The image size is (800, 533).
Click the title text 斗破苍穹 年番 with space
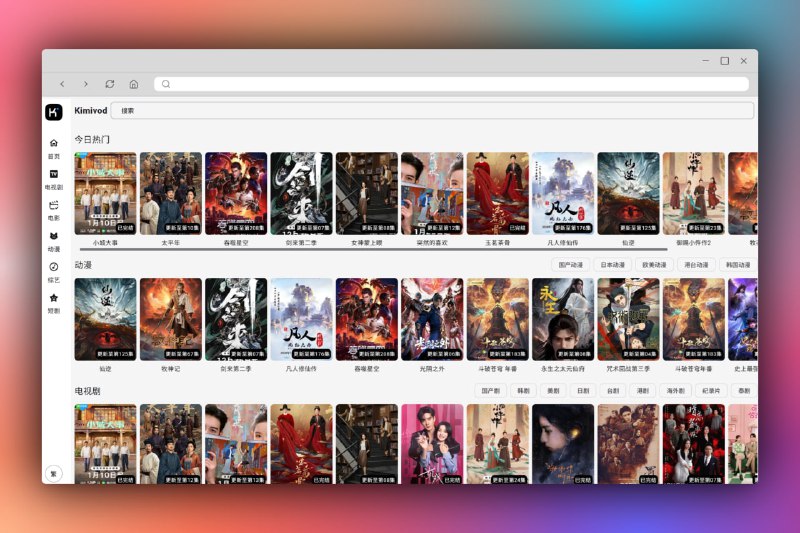pyautogui.click(x=497, y=368)
